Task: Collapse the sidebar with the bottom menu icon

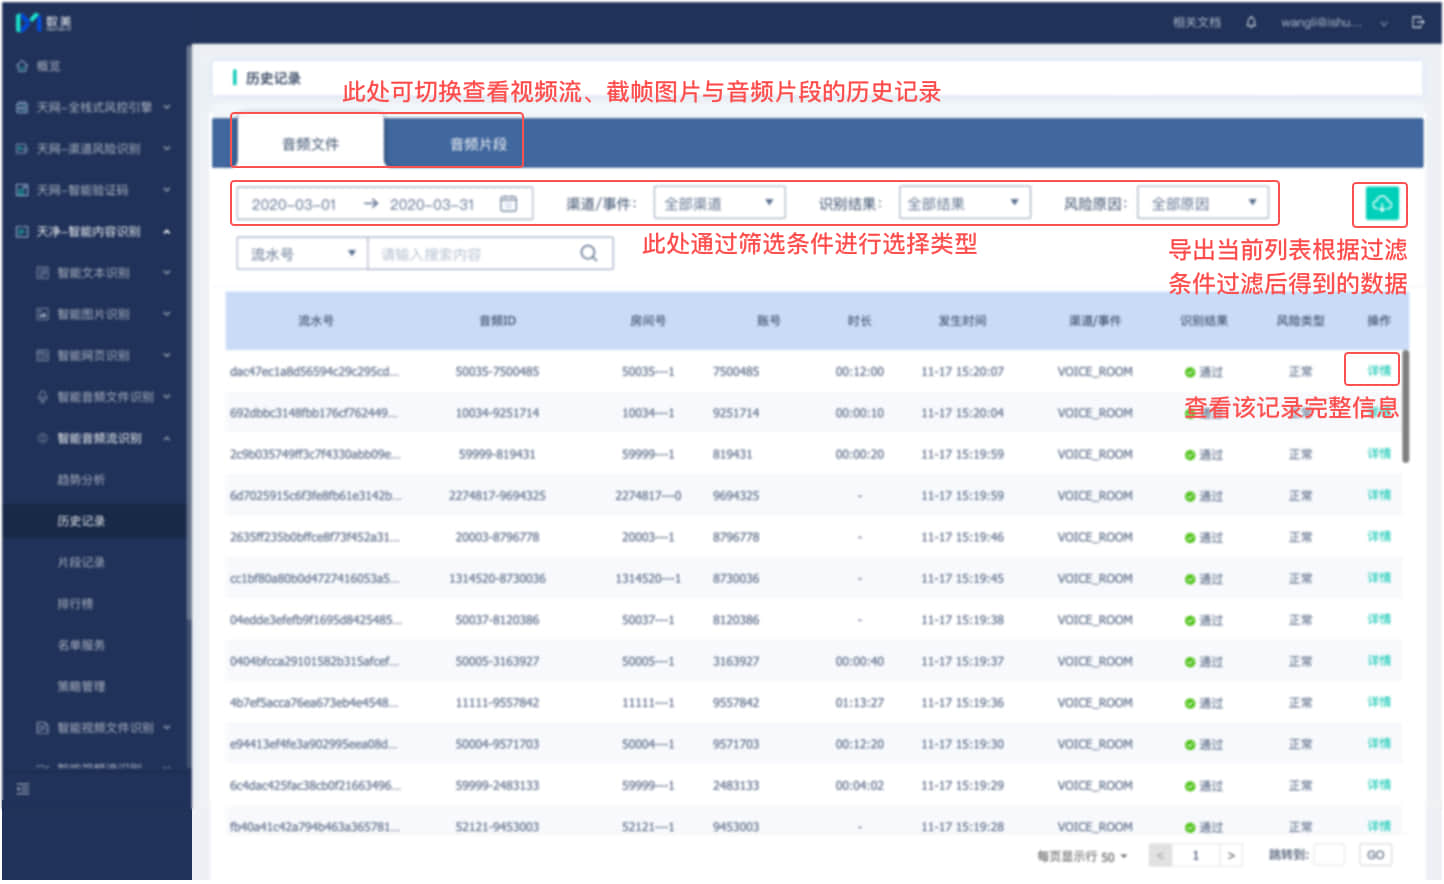Action: click(23, 789)
